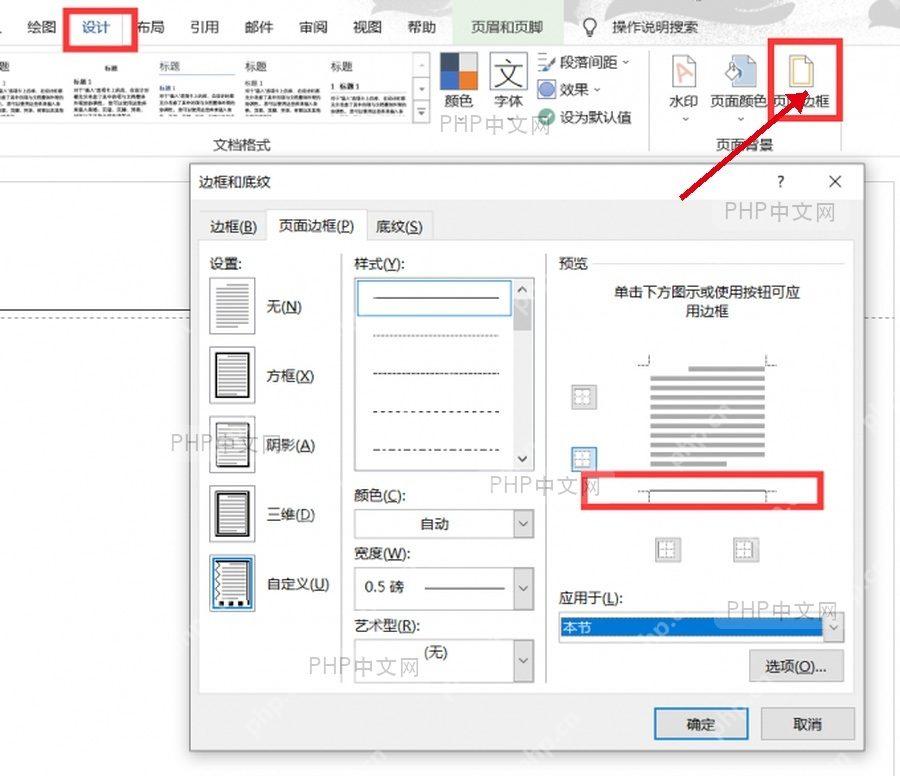This screenshot has height=776, width=900.
Task: Select the 3-D (三维) border setting icon
Action: 232,514
